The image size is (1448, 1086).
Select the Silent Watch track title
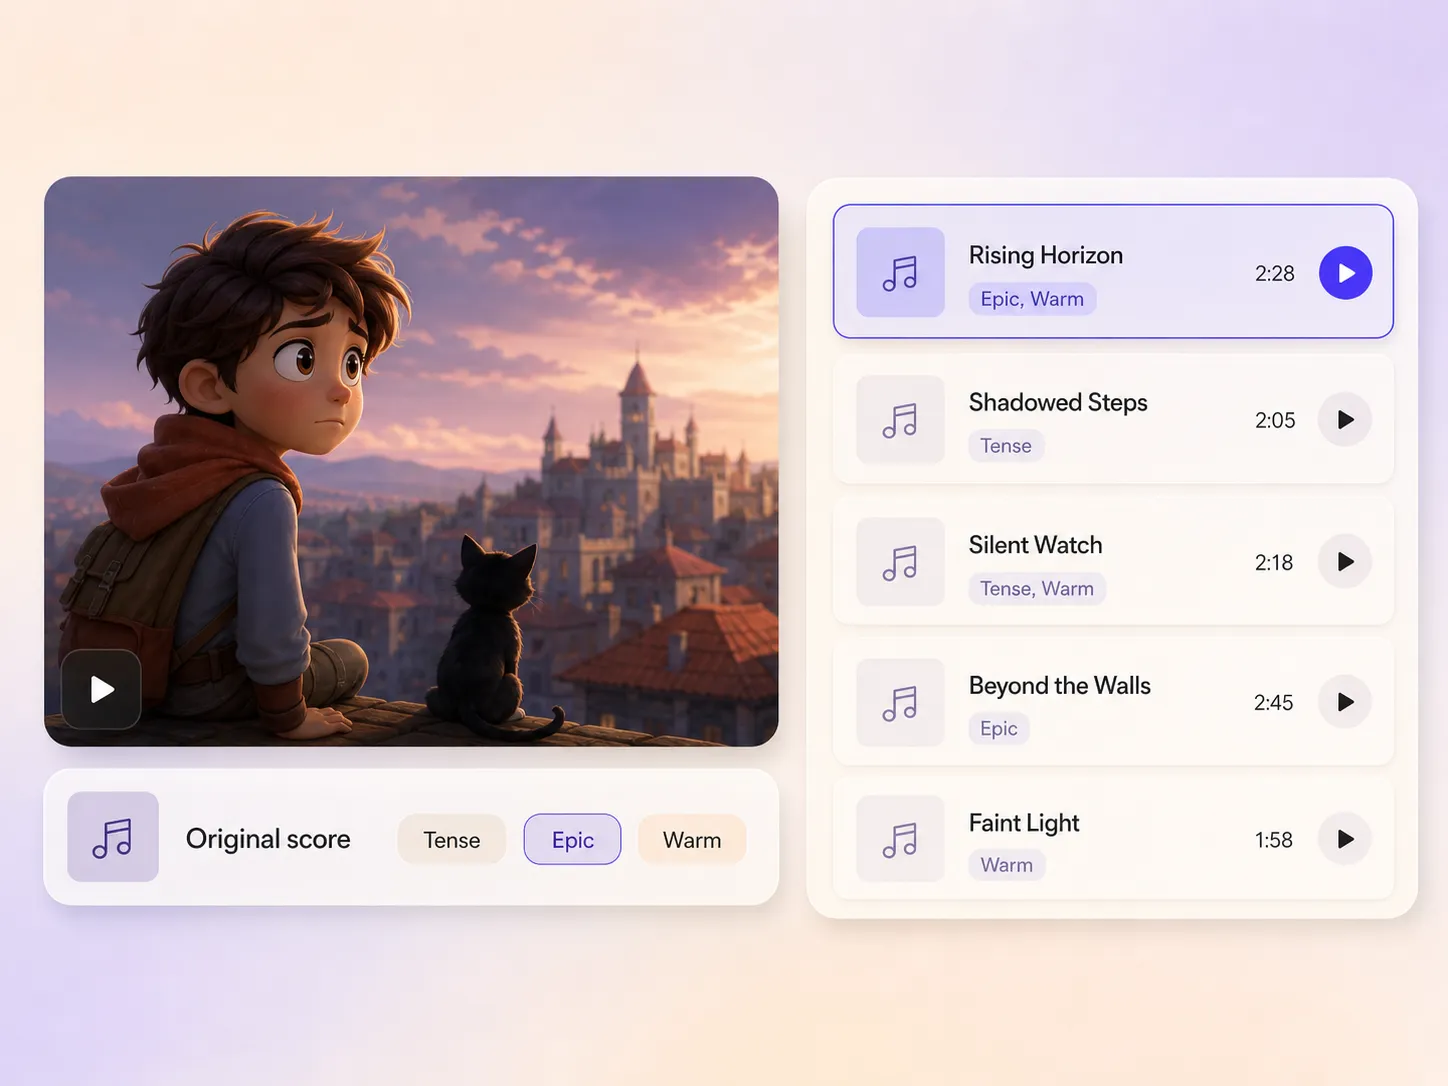(x=1036, y=545)
